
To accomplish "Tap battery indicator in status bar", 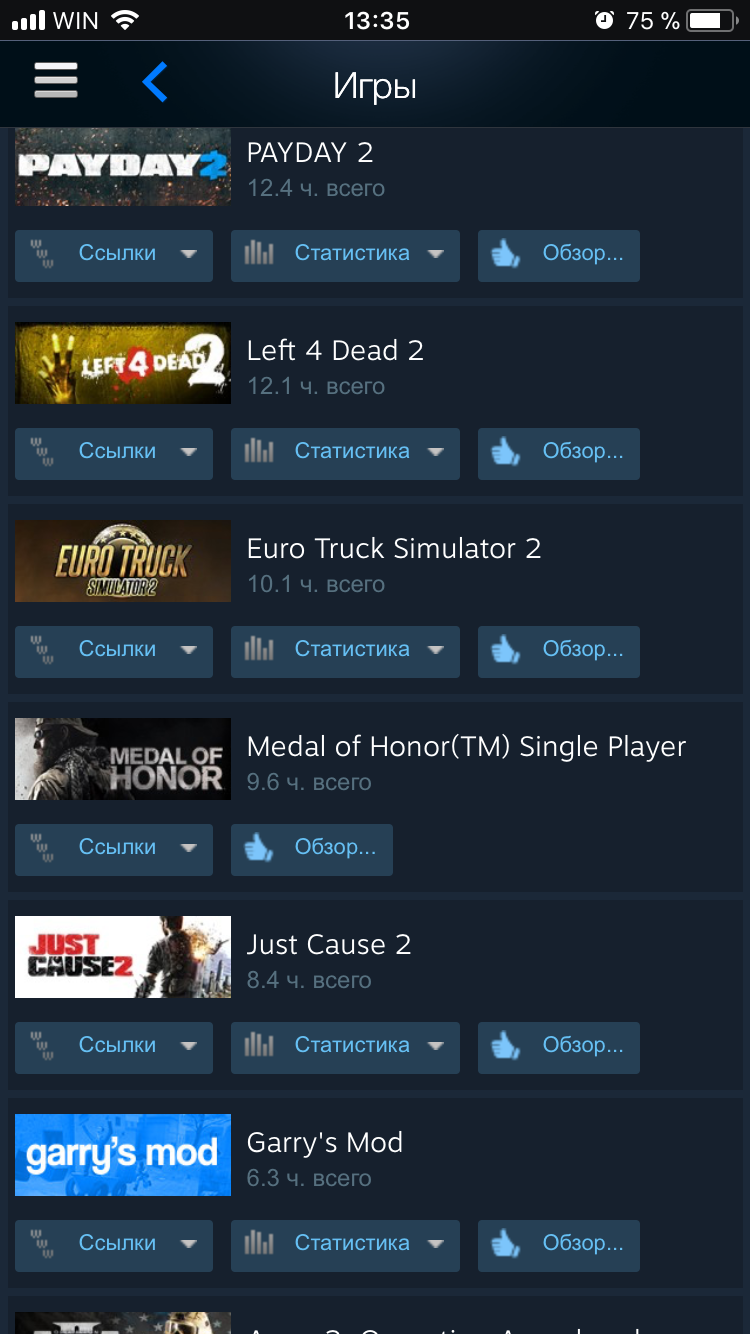I will 711,20.
